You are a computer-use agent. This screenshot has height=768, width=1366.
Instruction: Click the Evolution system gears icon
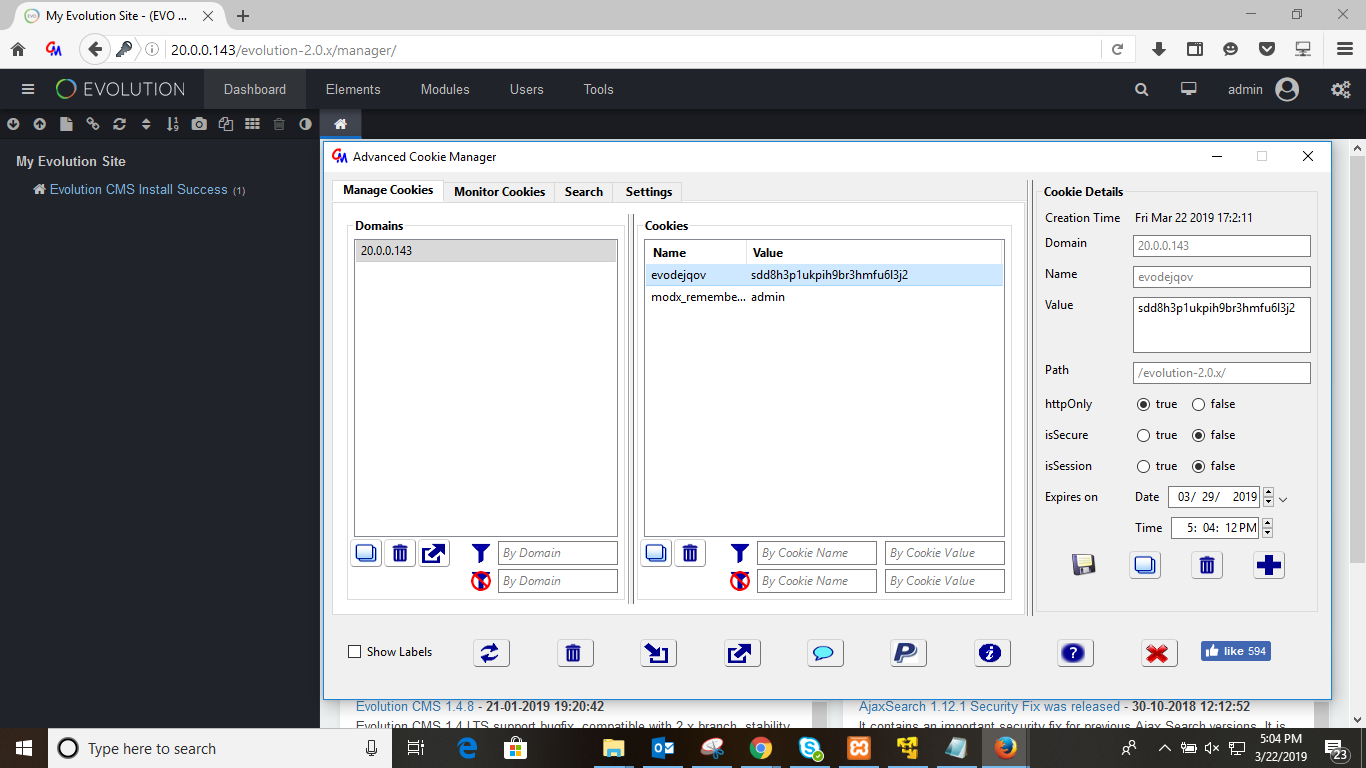[1340, 89]
